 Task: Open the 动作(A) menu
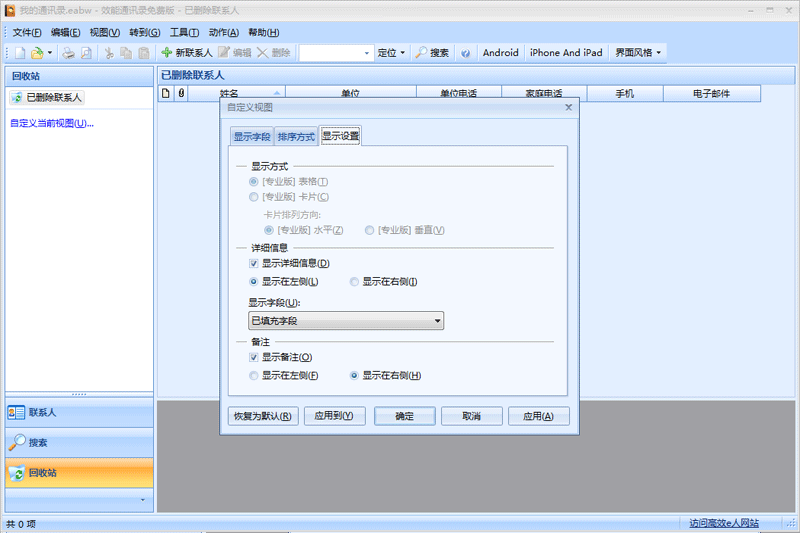point(223,33)
